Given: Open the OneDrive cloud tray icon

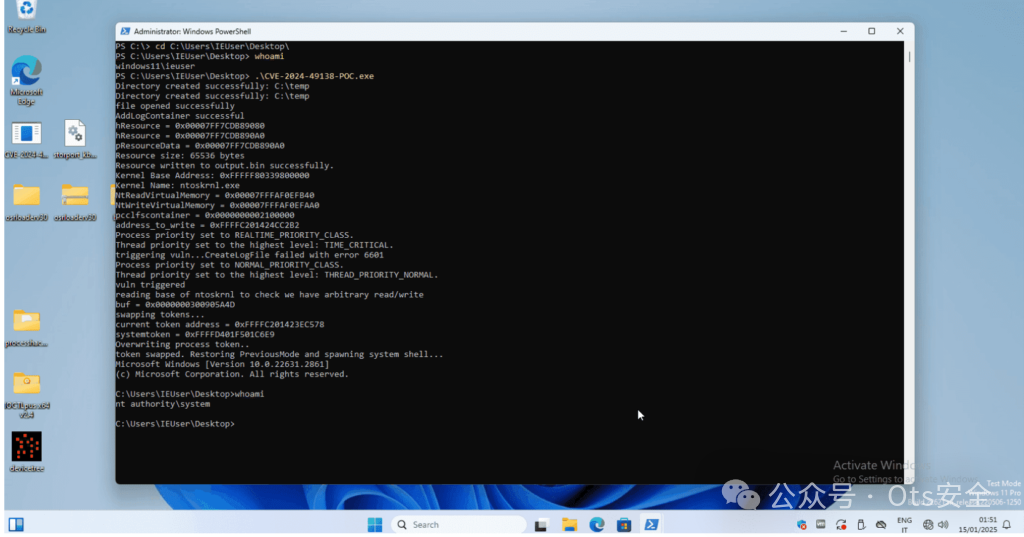Looking at the screenshot, I should (881, 525).
